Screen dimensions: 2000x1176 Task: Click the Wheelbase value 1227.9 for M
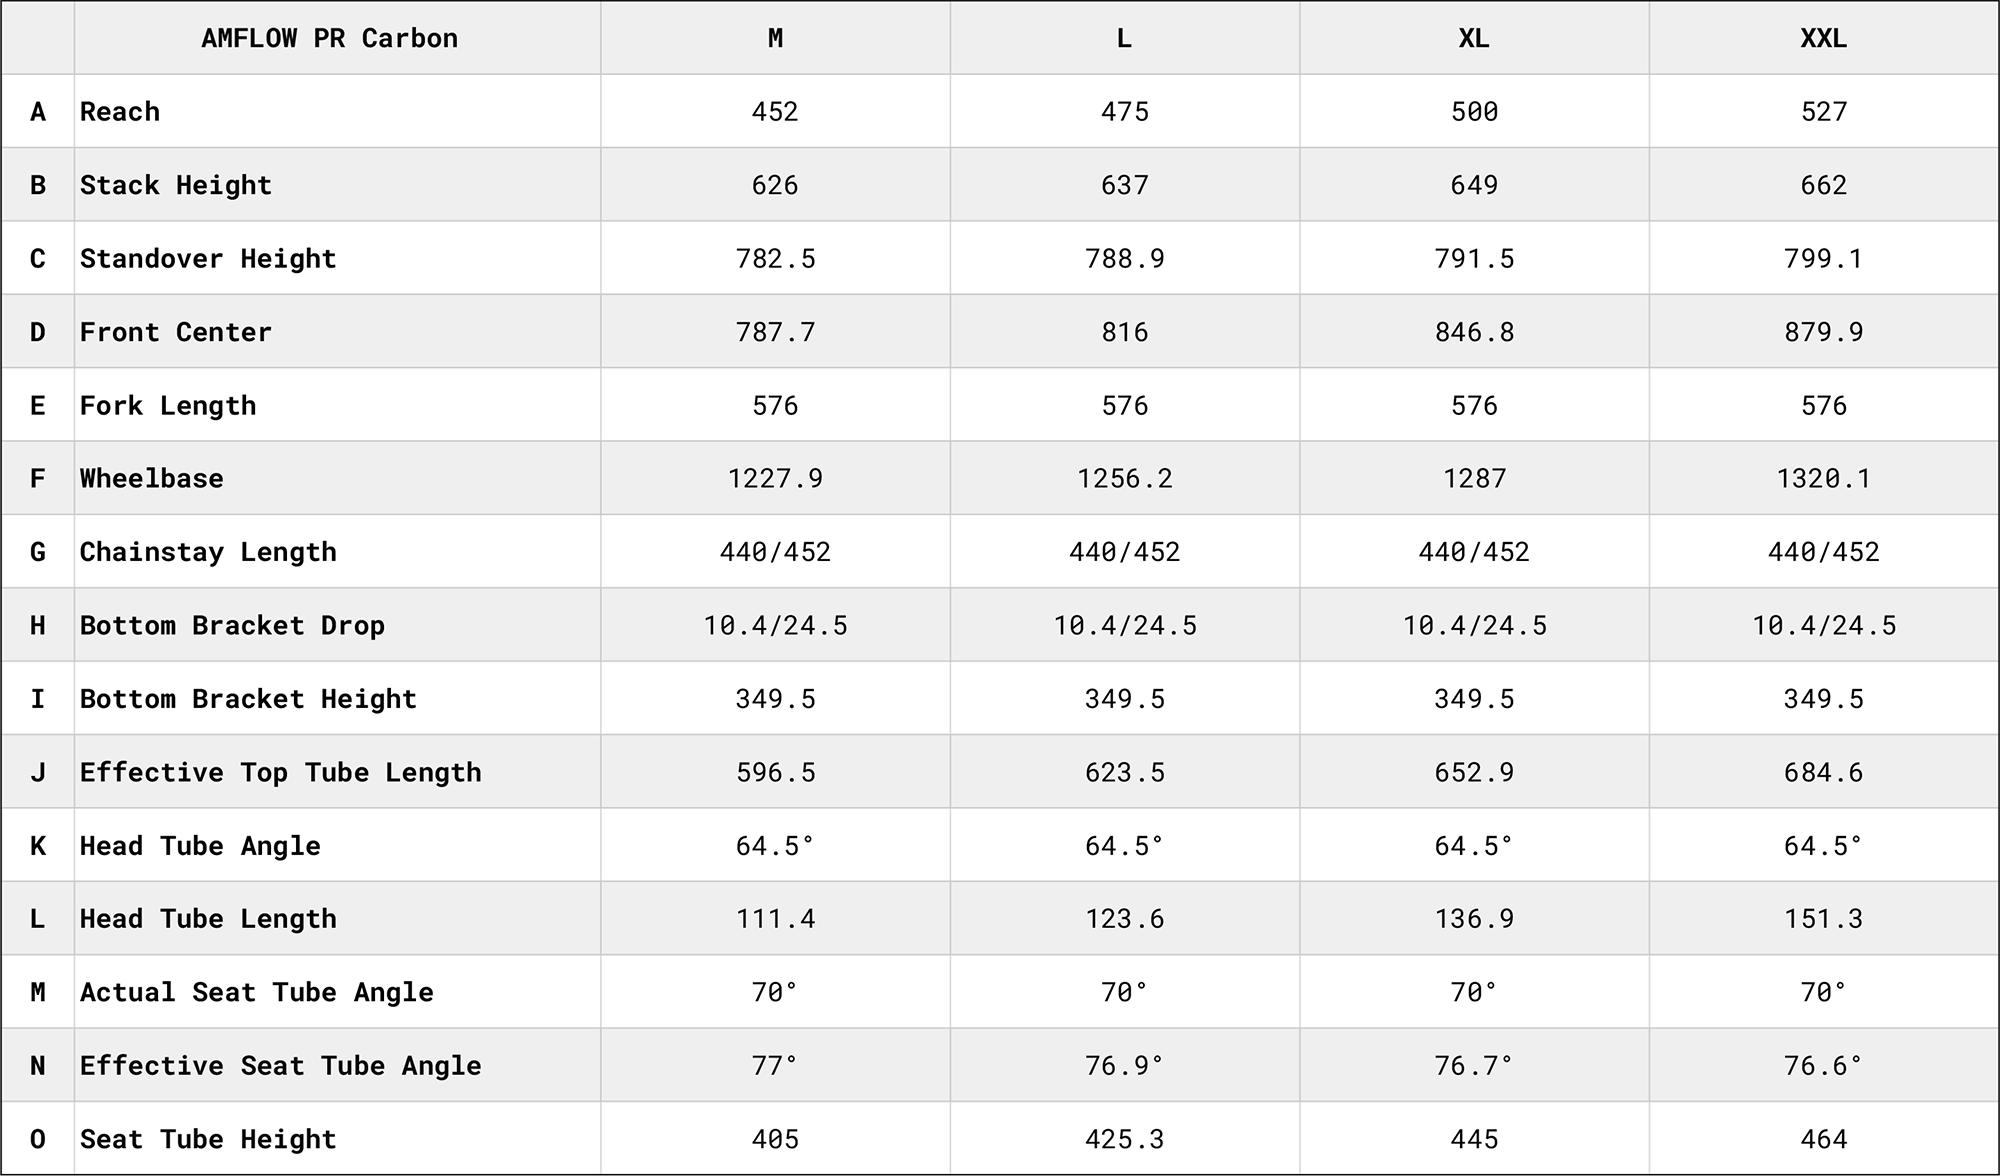[775, 478]
